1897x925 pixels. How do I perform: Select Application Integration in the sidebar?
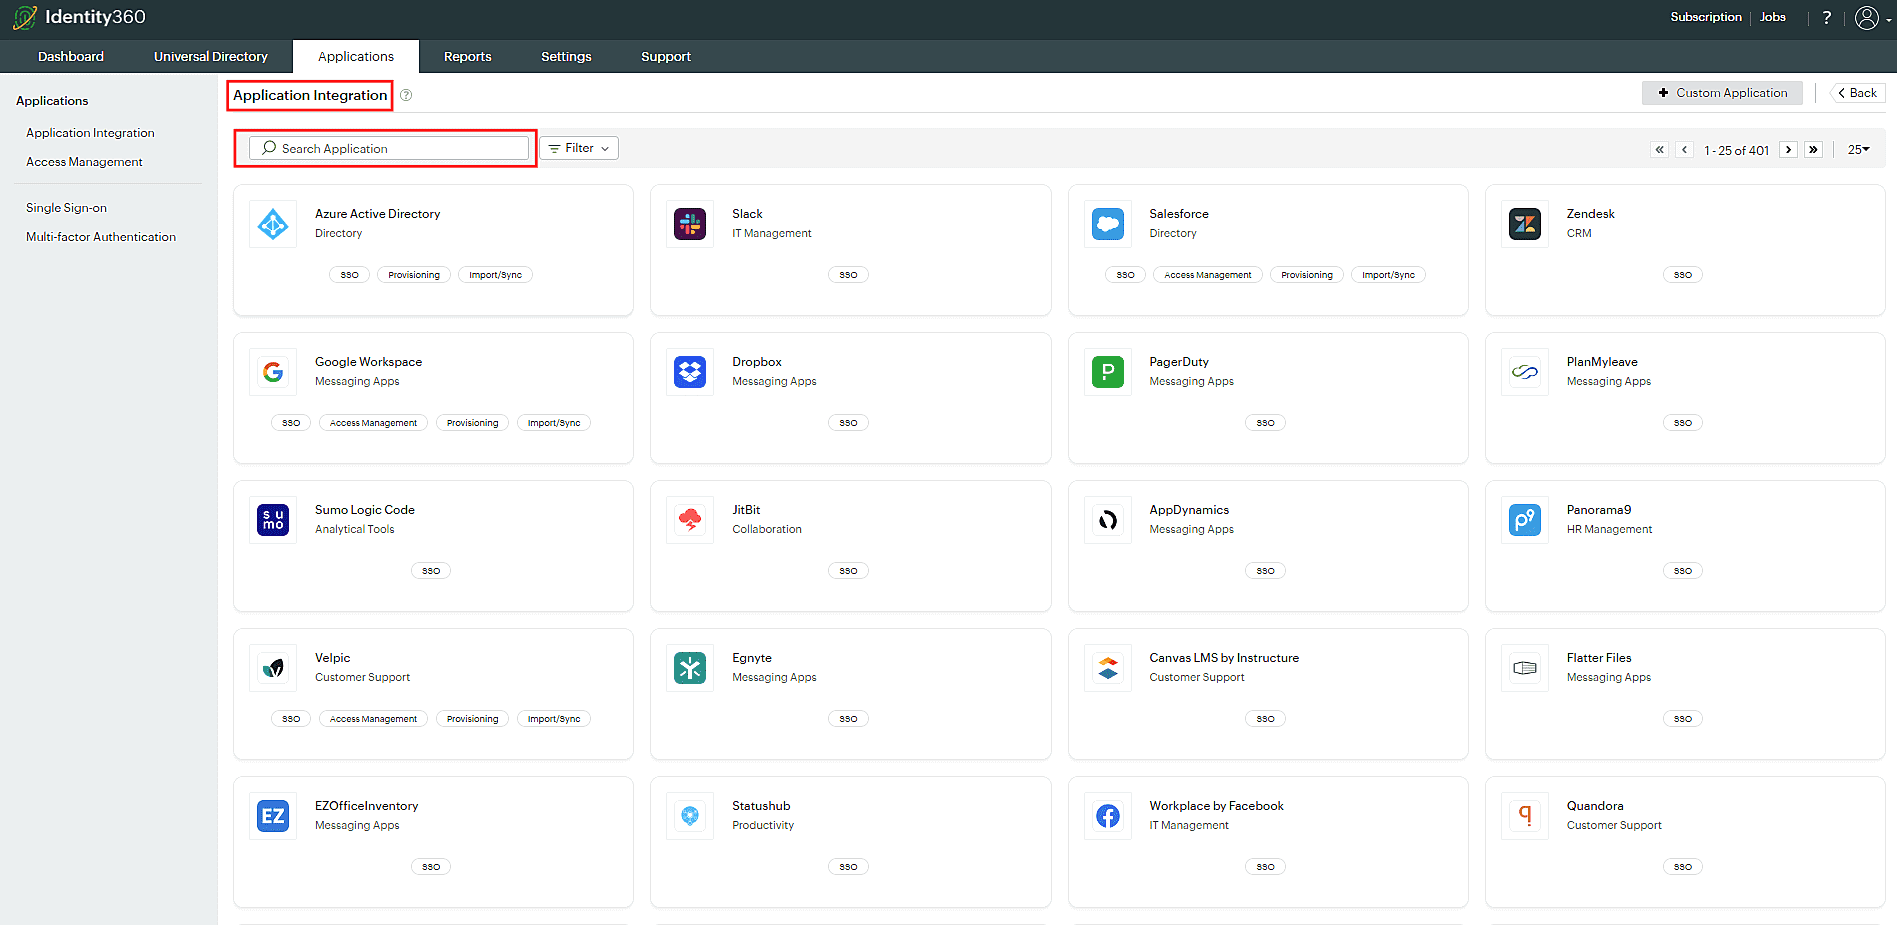[90, 133]
